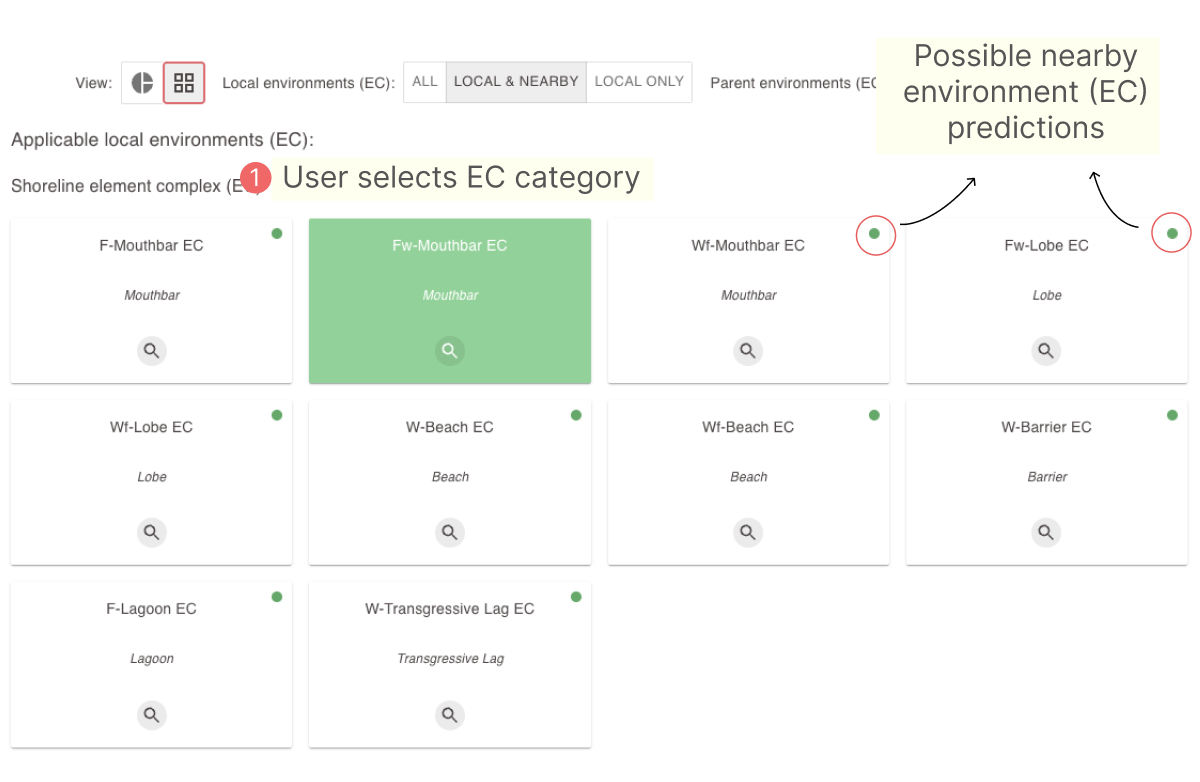Select the Wf-Lobe EC card
Screen dimensions: 1200x782
click(x=151, y=482)
